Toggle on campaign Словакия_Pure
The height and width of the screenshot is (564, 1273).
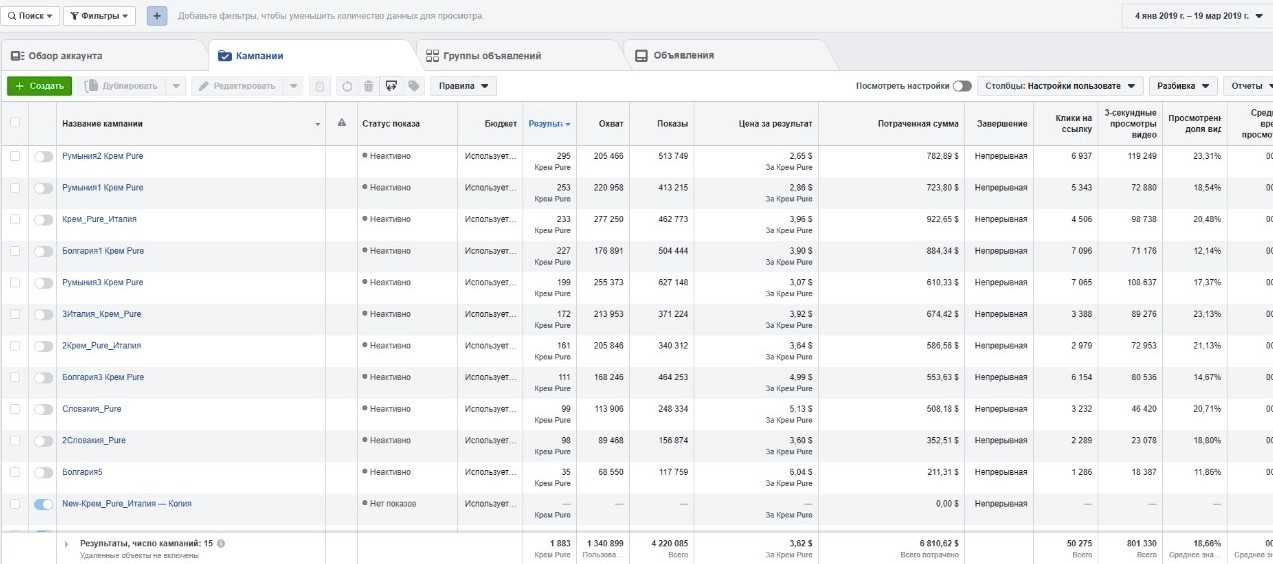click(x=43, y=409)
